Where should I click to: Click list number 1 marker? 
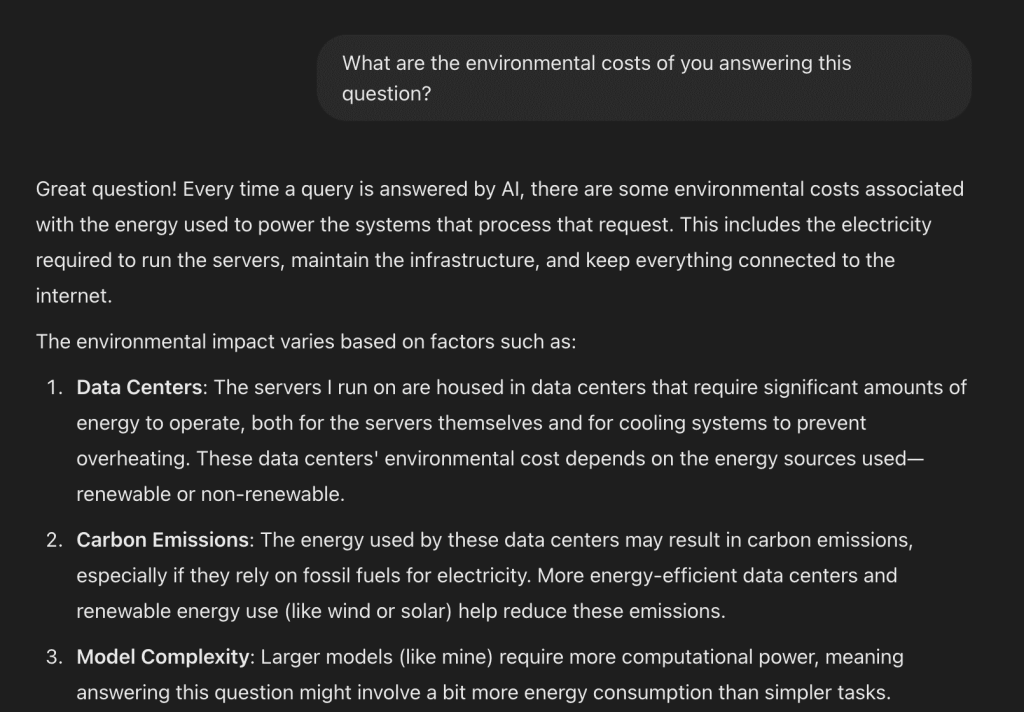pos(55,387)
